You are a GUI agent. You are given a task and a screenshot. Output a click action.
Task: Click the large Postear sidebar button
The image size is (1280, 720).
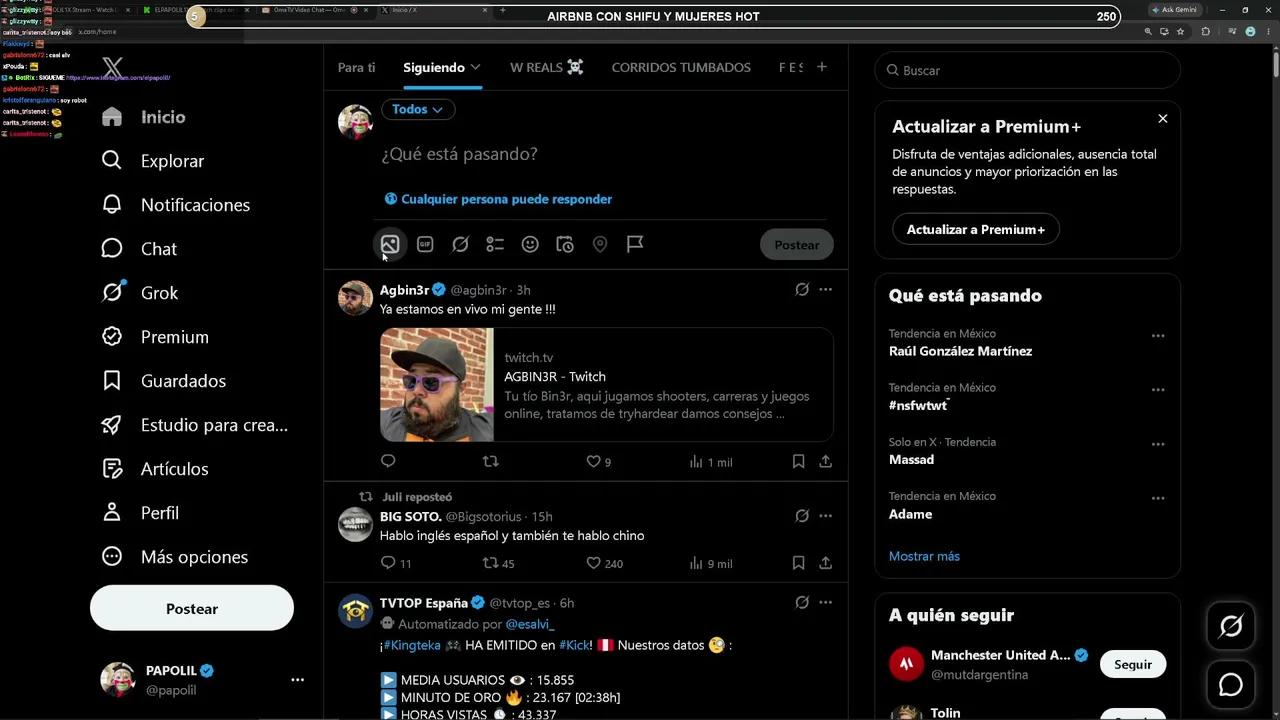[x=192, y=608]
